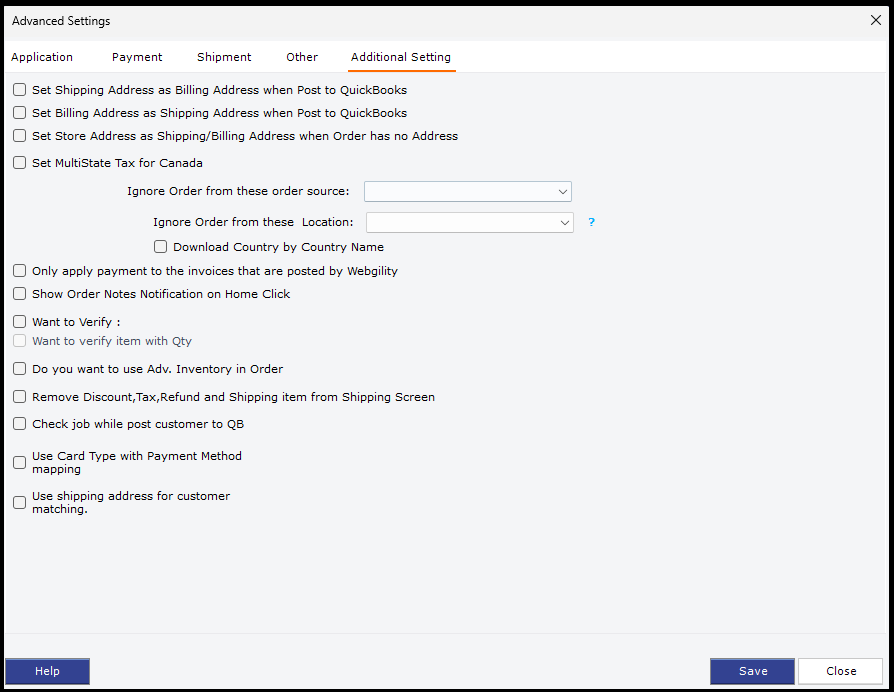Viewport: 894px width, 692px height.
Task: Click the Help button
Action: (x=47, y=671)
